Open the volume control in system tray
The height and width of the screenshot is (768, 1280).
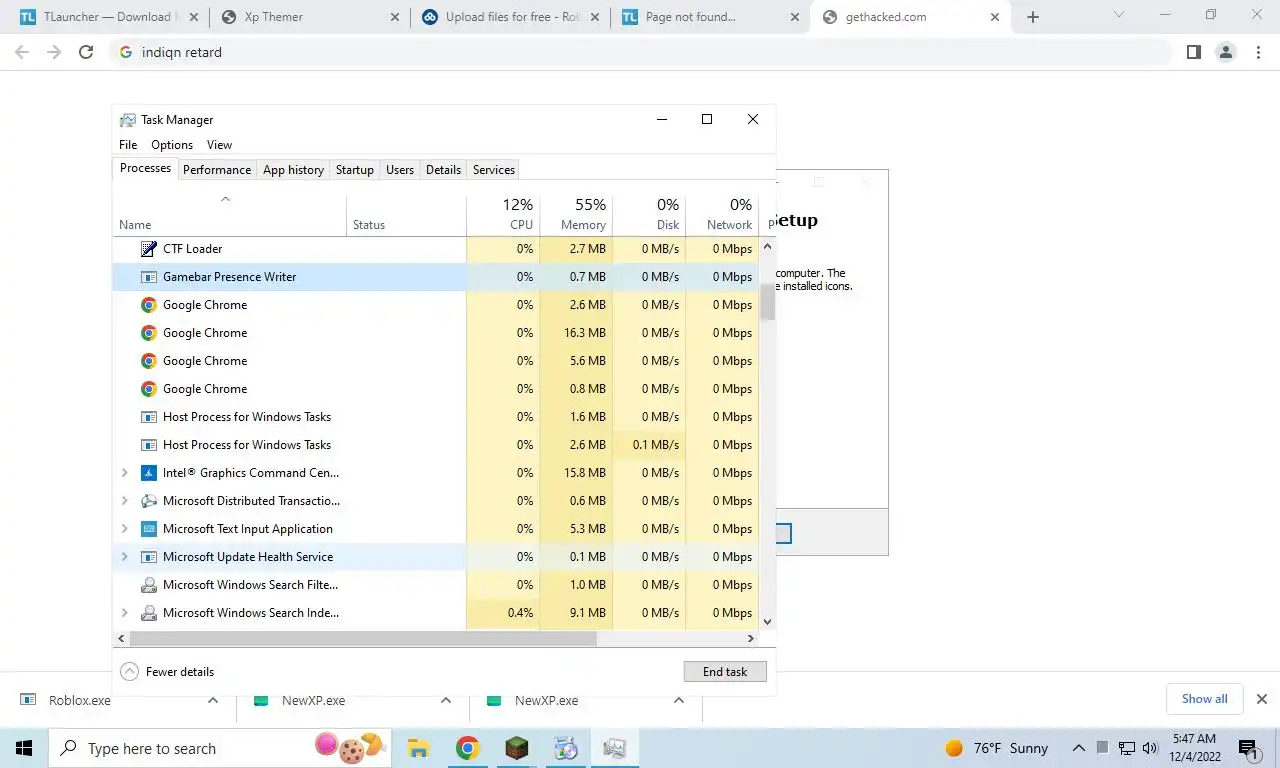pyautogui.click(x=1150, y=748)
